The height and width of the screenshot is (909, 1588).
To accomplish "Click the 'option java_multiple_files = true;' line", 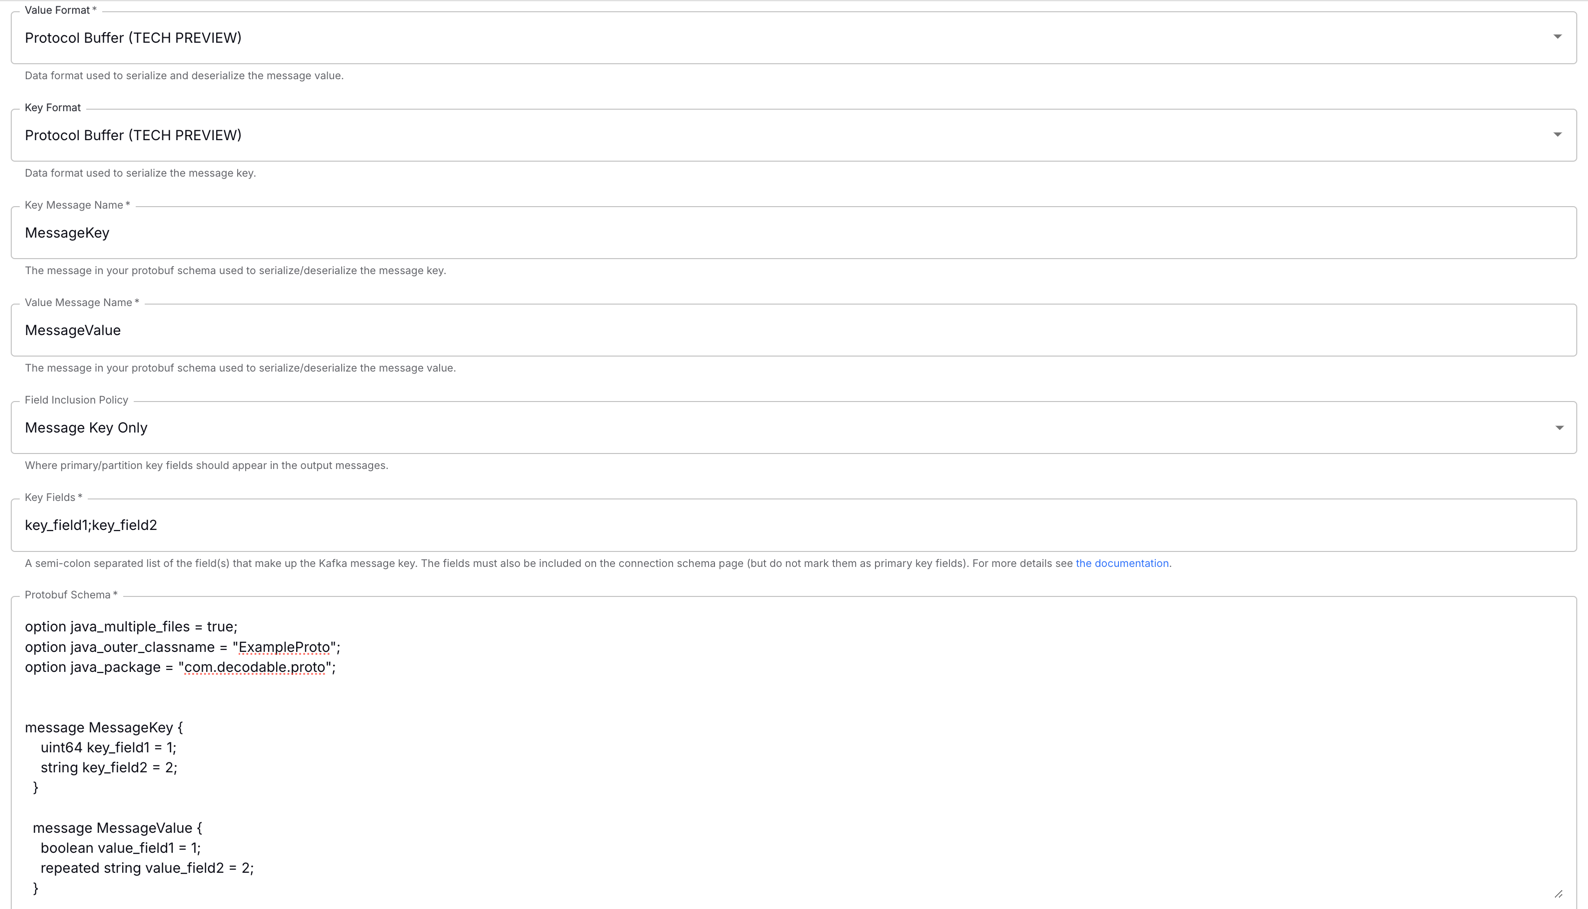I will click(x=131, y=627).
